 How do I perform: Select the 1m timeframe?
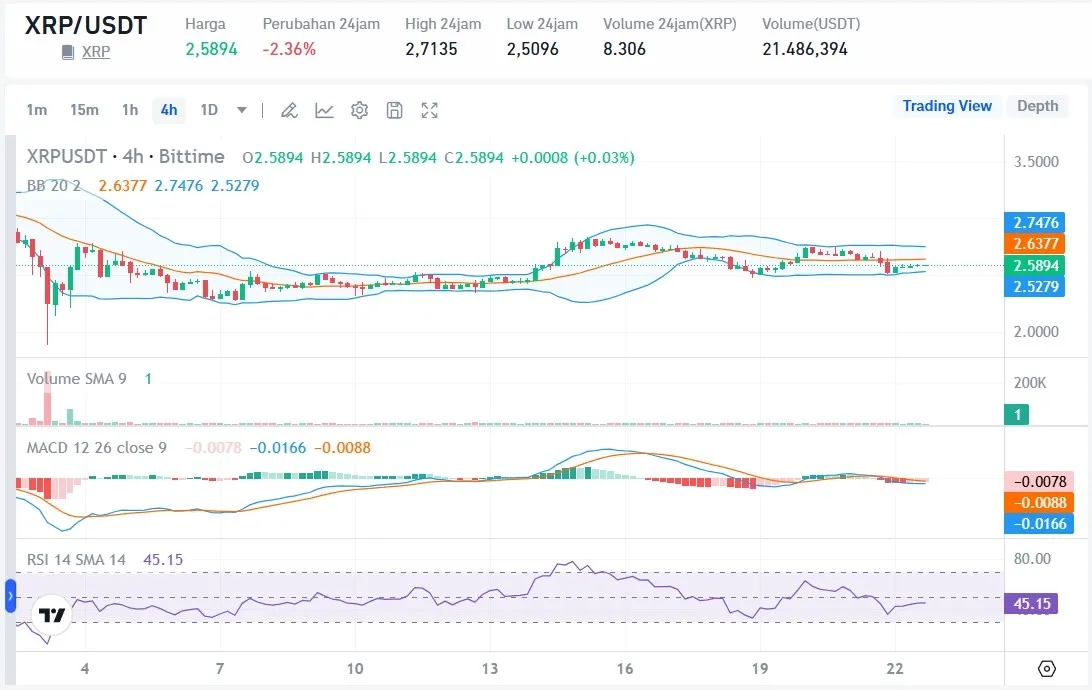(x=37, y=110)
